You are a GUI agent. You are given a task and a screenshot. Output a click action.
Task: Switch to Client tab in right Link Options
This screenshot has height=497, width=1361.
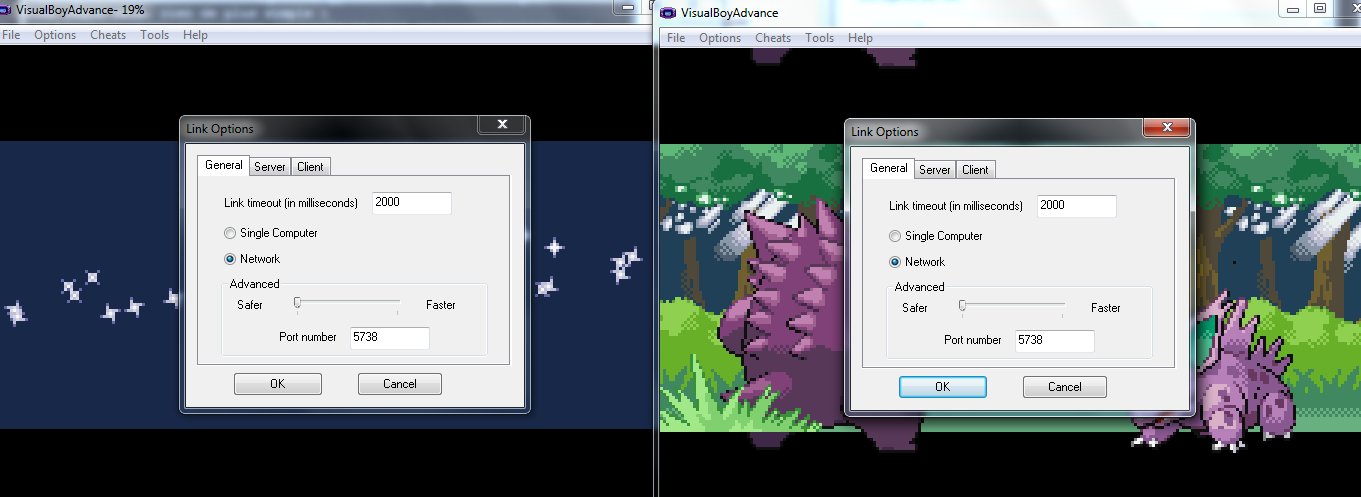[x=975, y=170]
